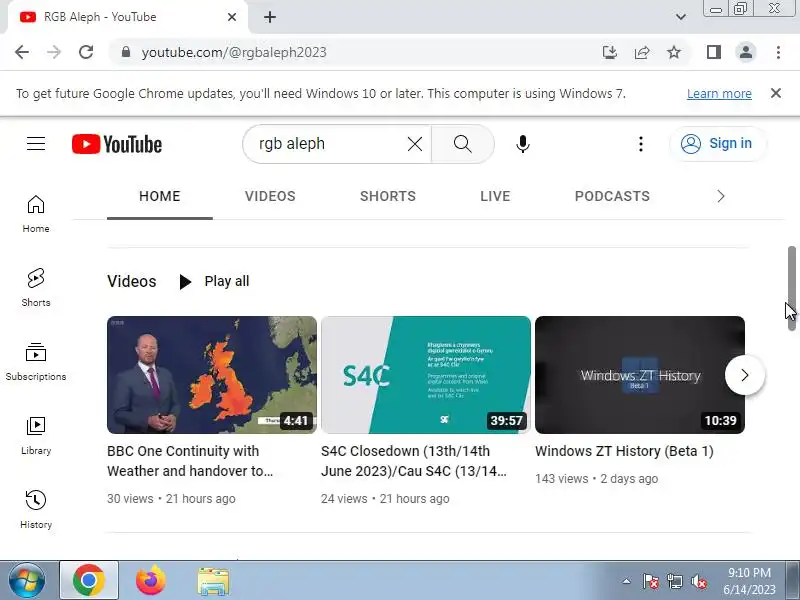The height and width of the screenshot is (600, 800).
Task: Share this page via the address bar icon
Action: tap(642, 52)
